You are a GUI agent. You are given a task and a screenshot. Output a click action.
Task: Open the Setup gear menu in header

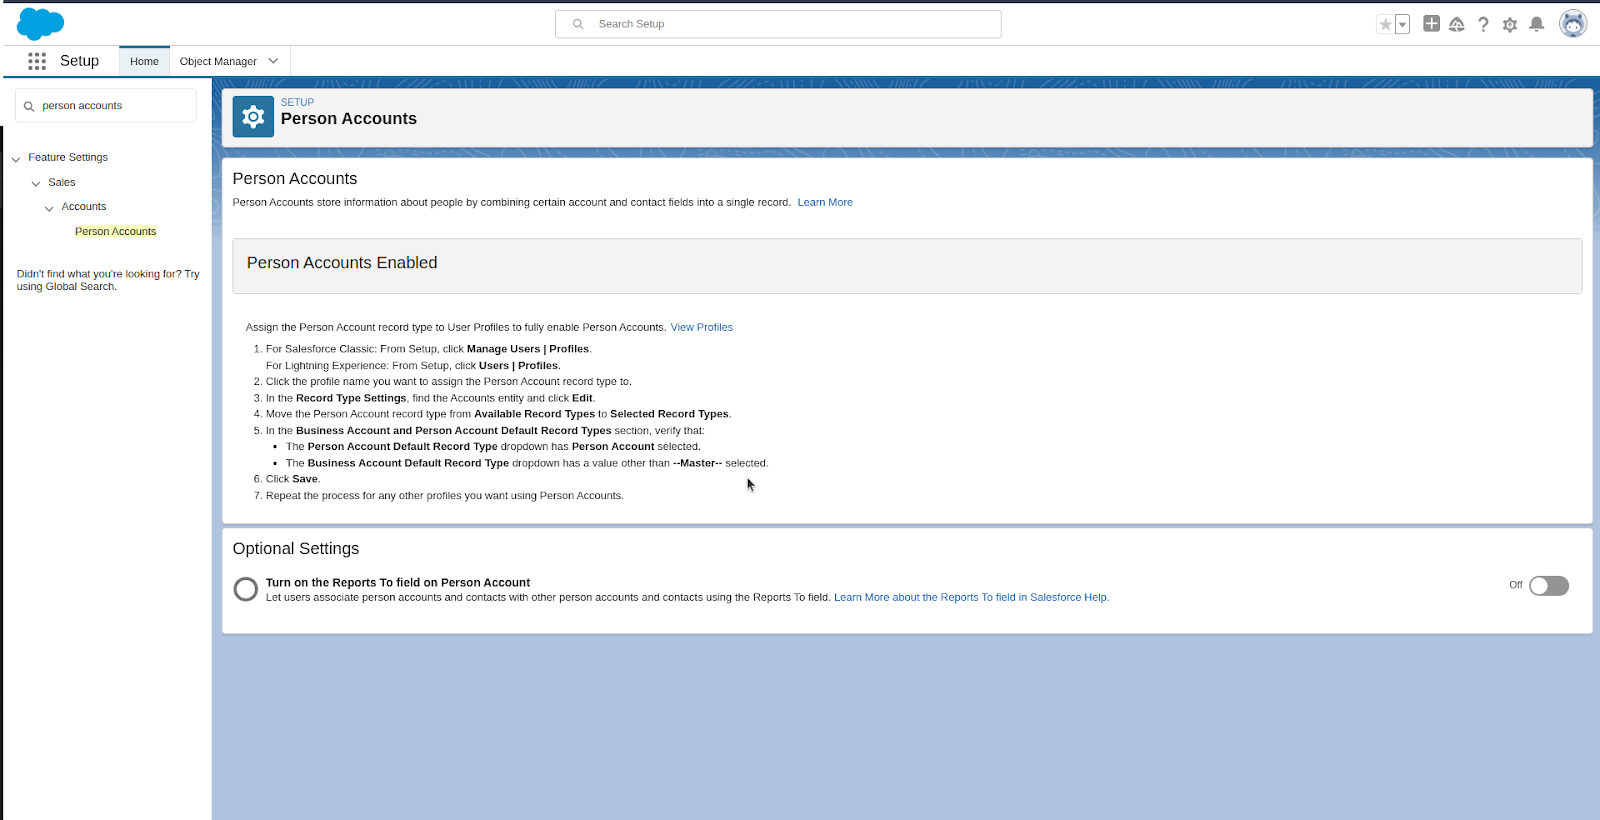click(1510, 24)
